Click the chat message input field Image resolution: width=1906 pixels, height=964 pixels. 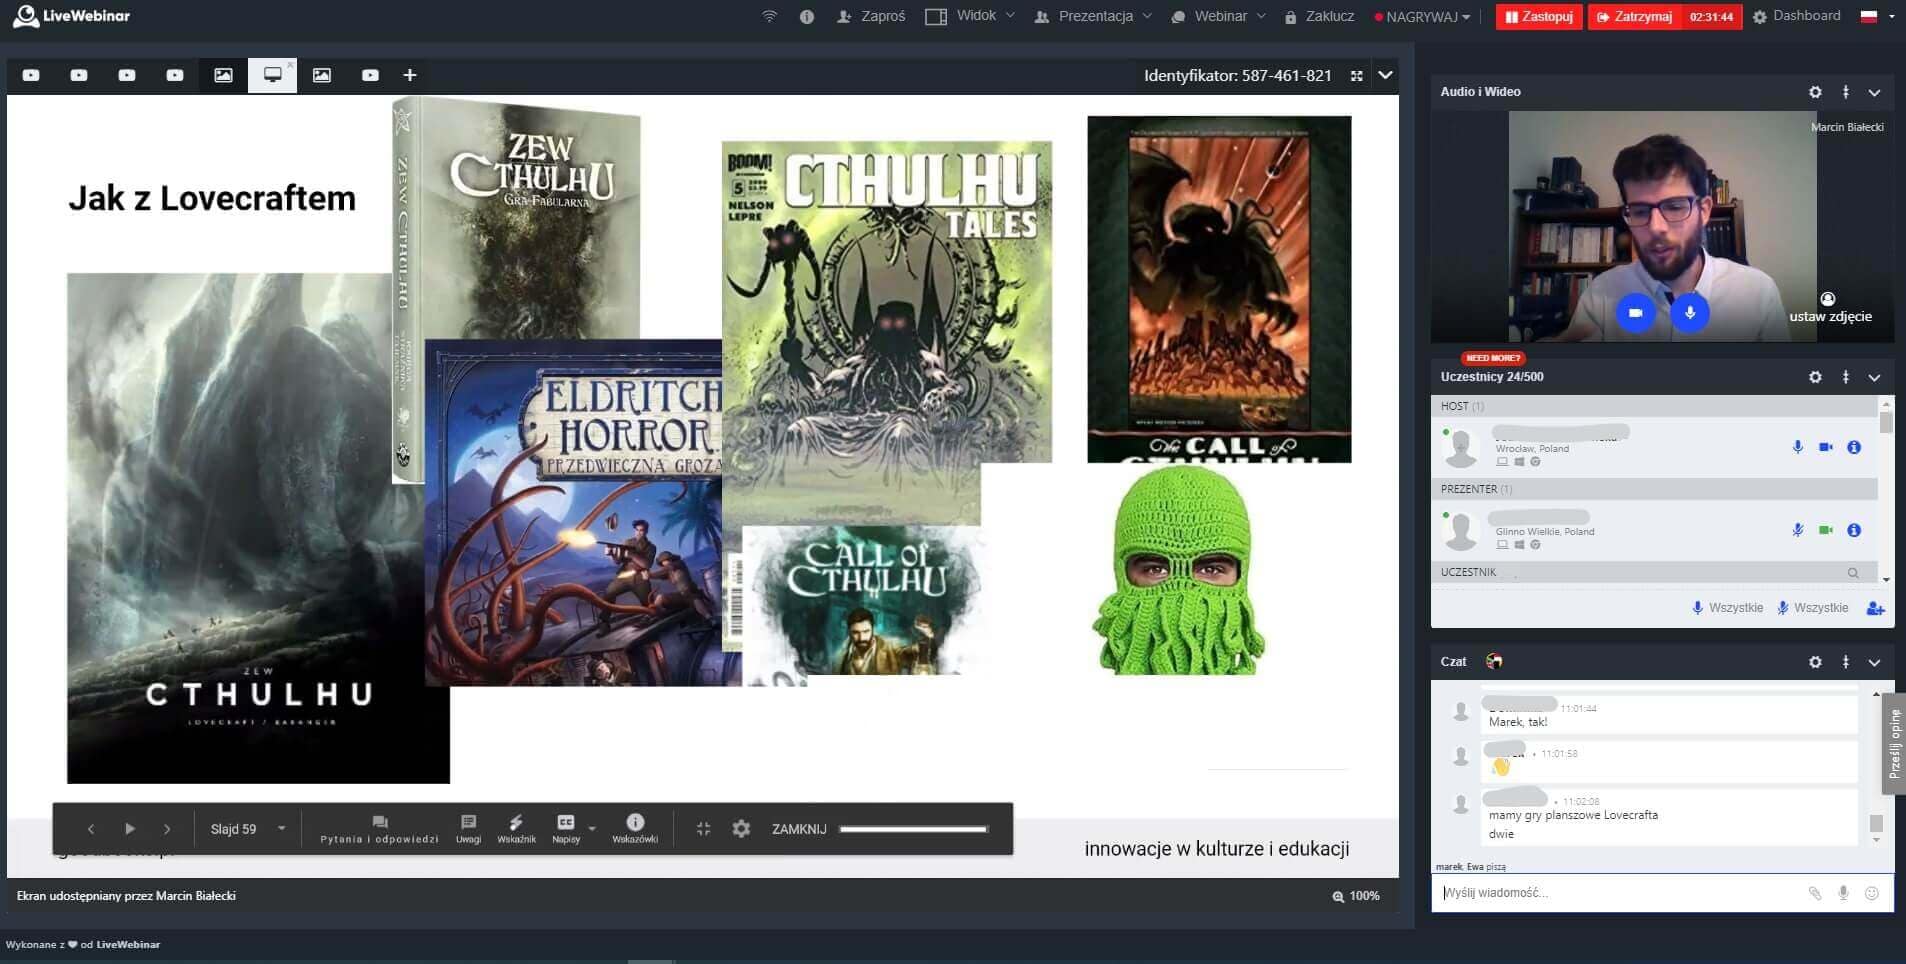tap(1620, 893)
